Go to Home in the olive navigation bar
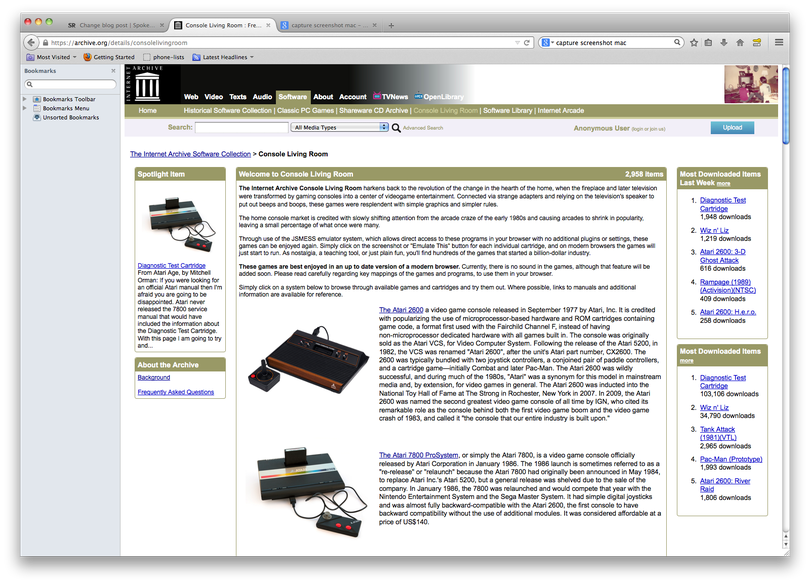The width and height of the screenshot is (810, 584). pyautogui.click(x=147, y=111)
